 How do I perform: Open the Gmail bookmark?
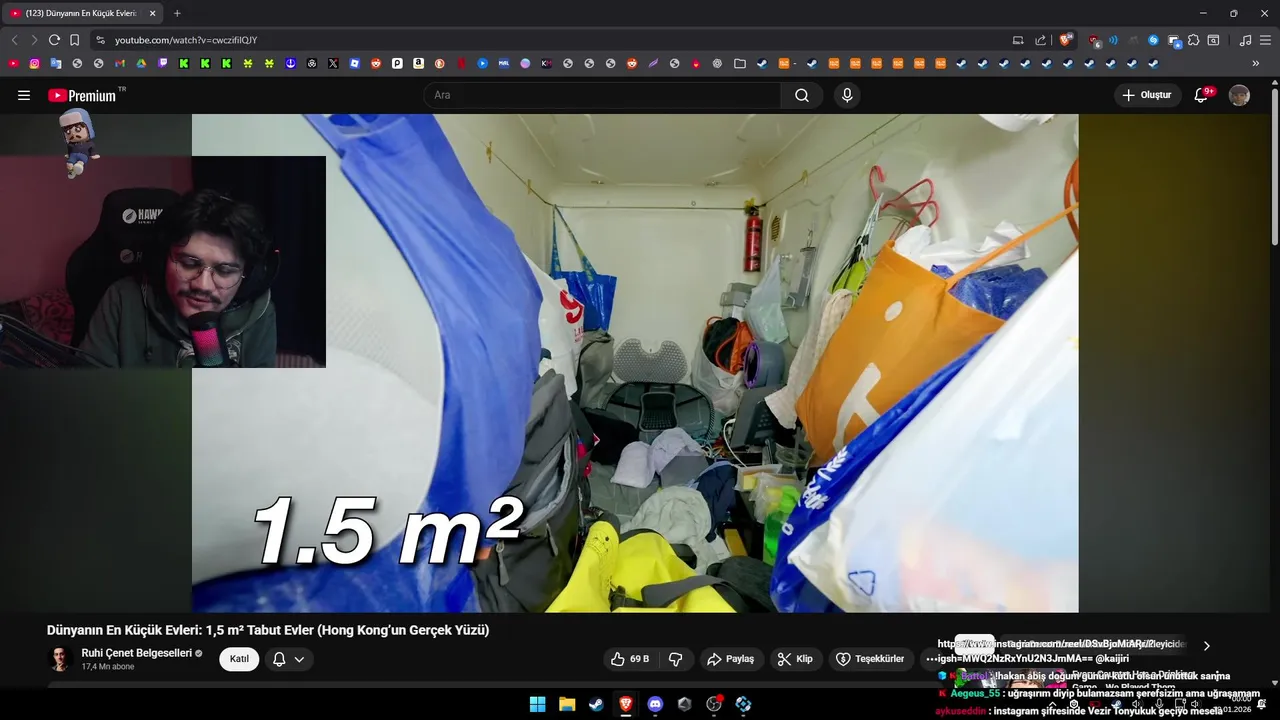120,63
